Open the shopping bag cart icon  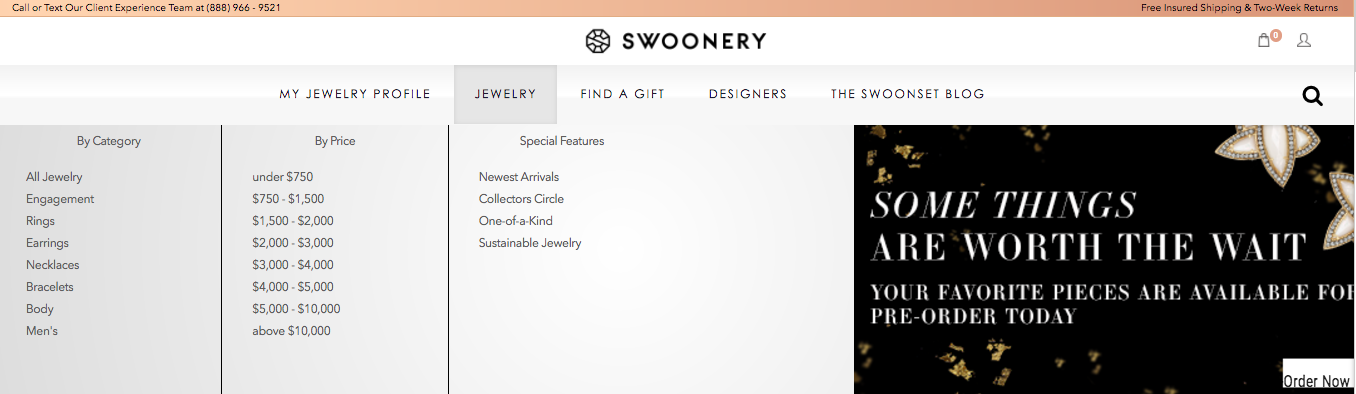pos(1265,41)
